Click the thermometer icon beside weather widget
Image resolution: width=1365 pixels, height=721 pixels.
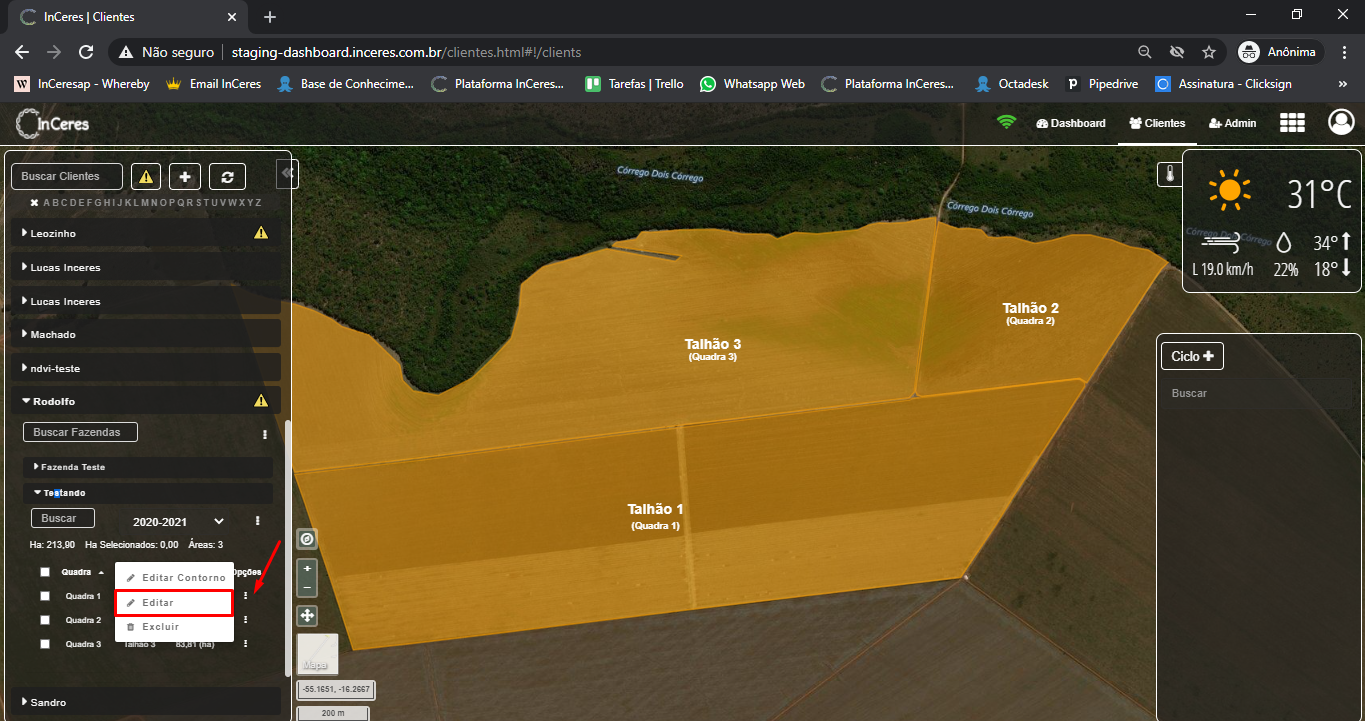1170,175
